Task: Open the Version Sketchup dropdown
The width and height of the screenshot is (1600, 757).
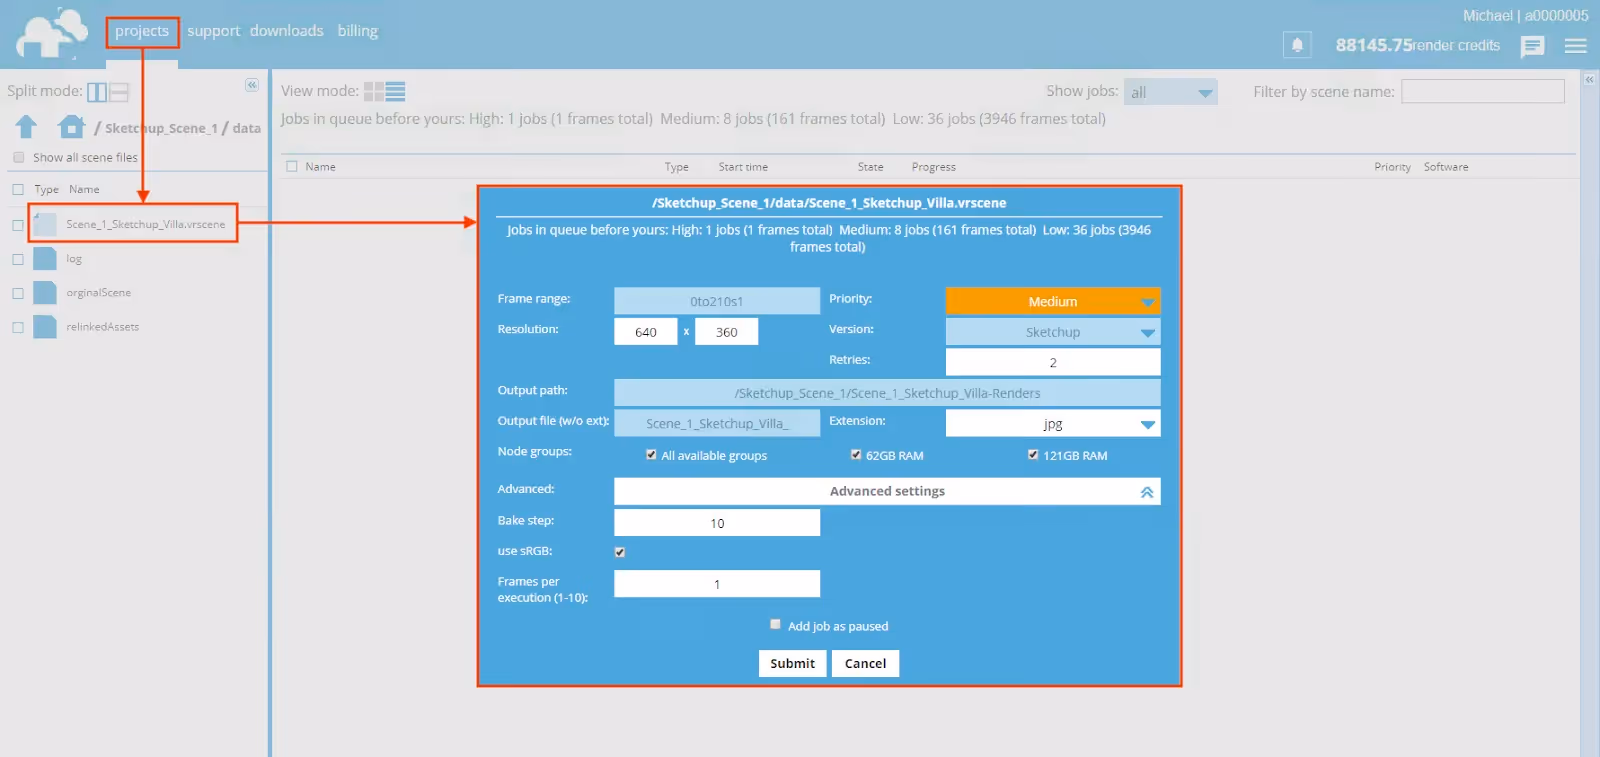Action: pyautogui.click(x=1053, y=332)
